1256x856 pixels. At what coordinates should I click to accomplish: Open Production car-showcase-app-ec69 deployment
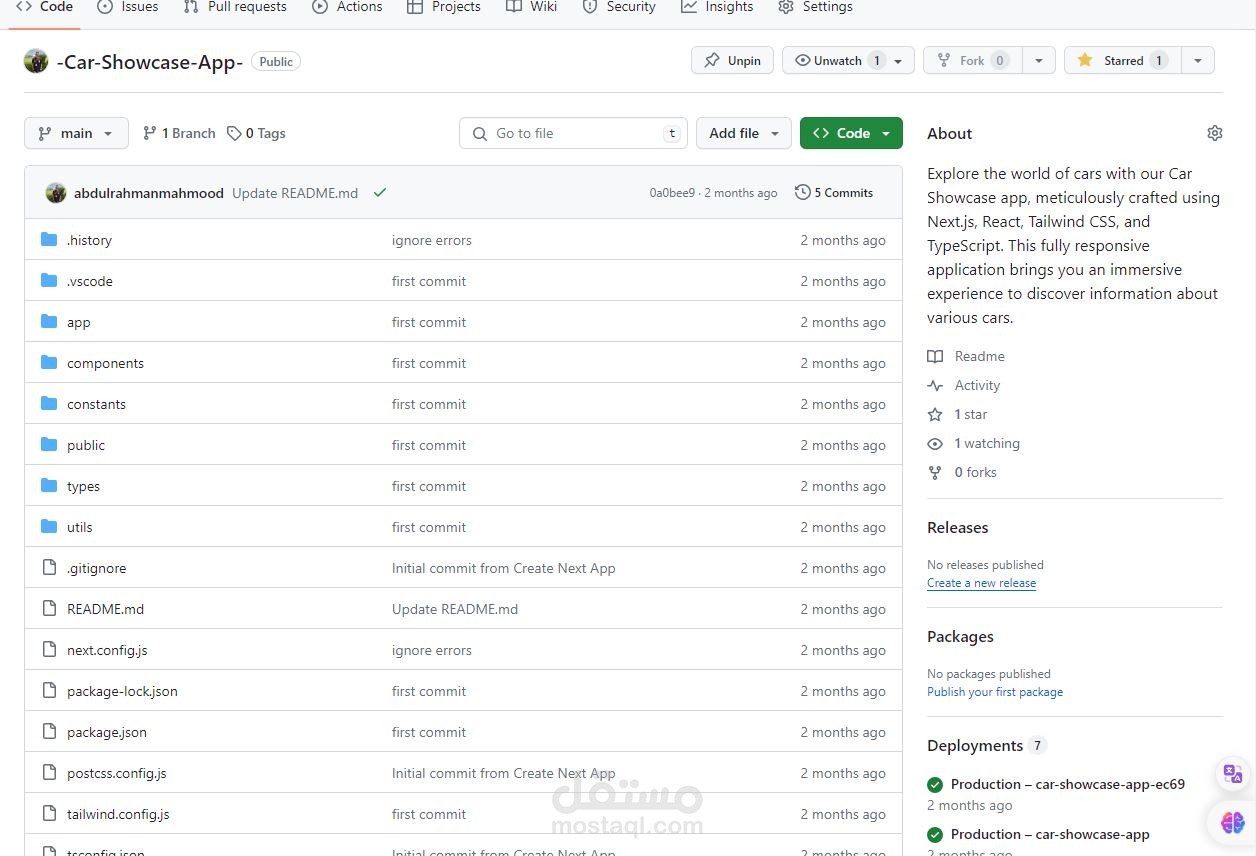coord(1068,784)
